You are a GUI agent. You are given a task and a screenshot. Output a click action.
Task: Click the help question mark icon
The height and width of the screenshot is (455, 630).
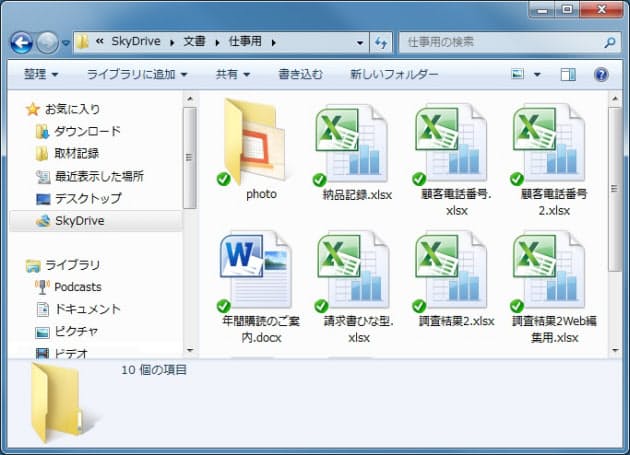tap(601, 75)
